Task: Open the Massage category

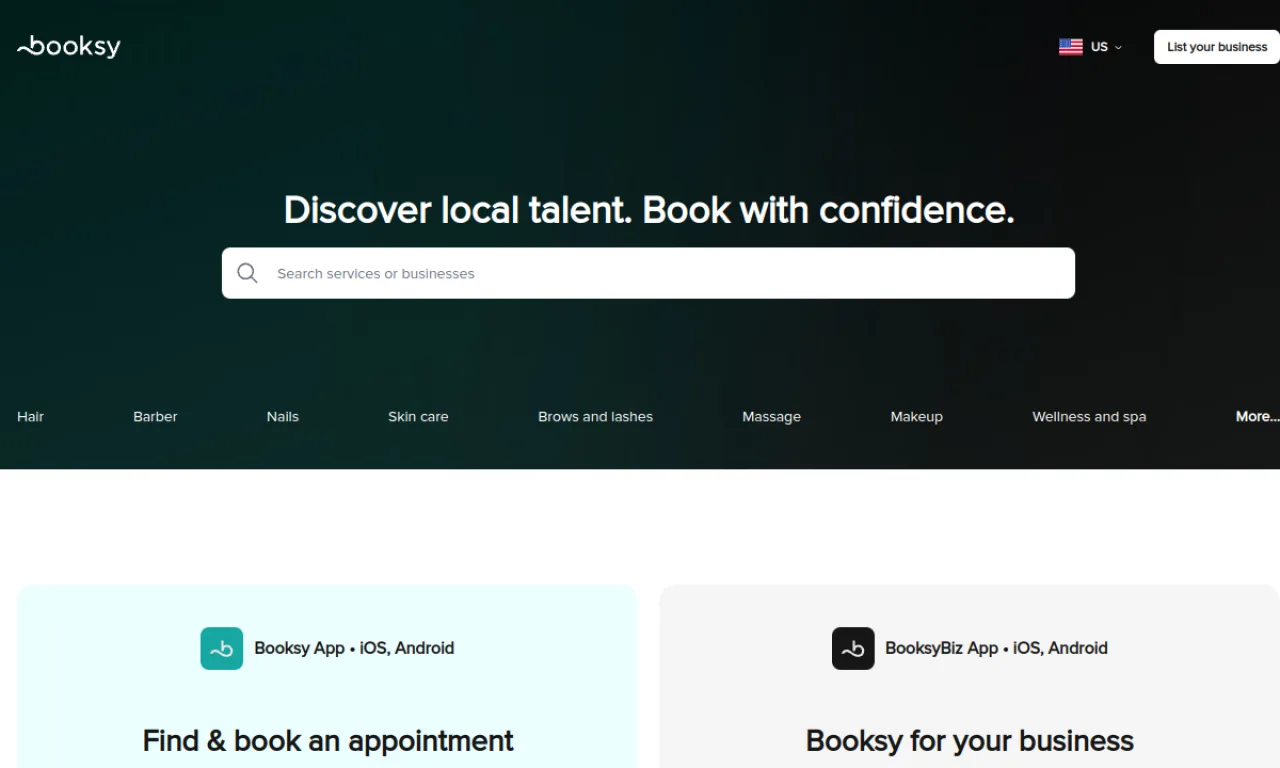Action: [x=771, y=416]
